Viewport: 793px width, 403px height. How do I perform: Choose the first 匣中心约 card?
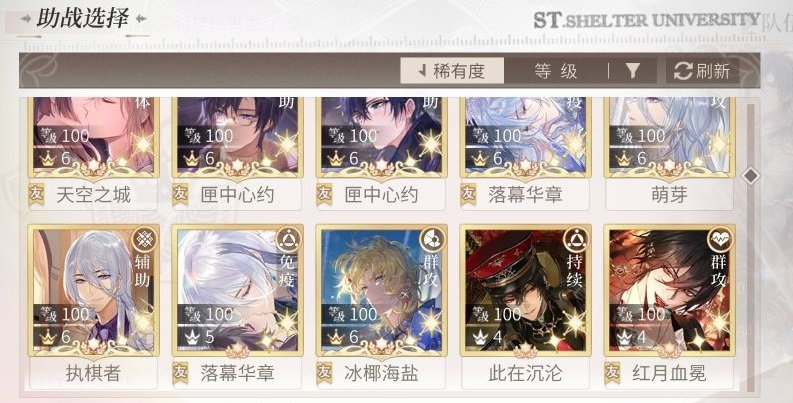(238, 152)
